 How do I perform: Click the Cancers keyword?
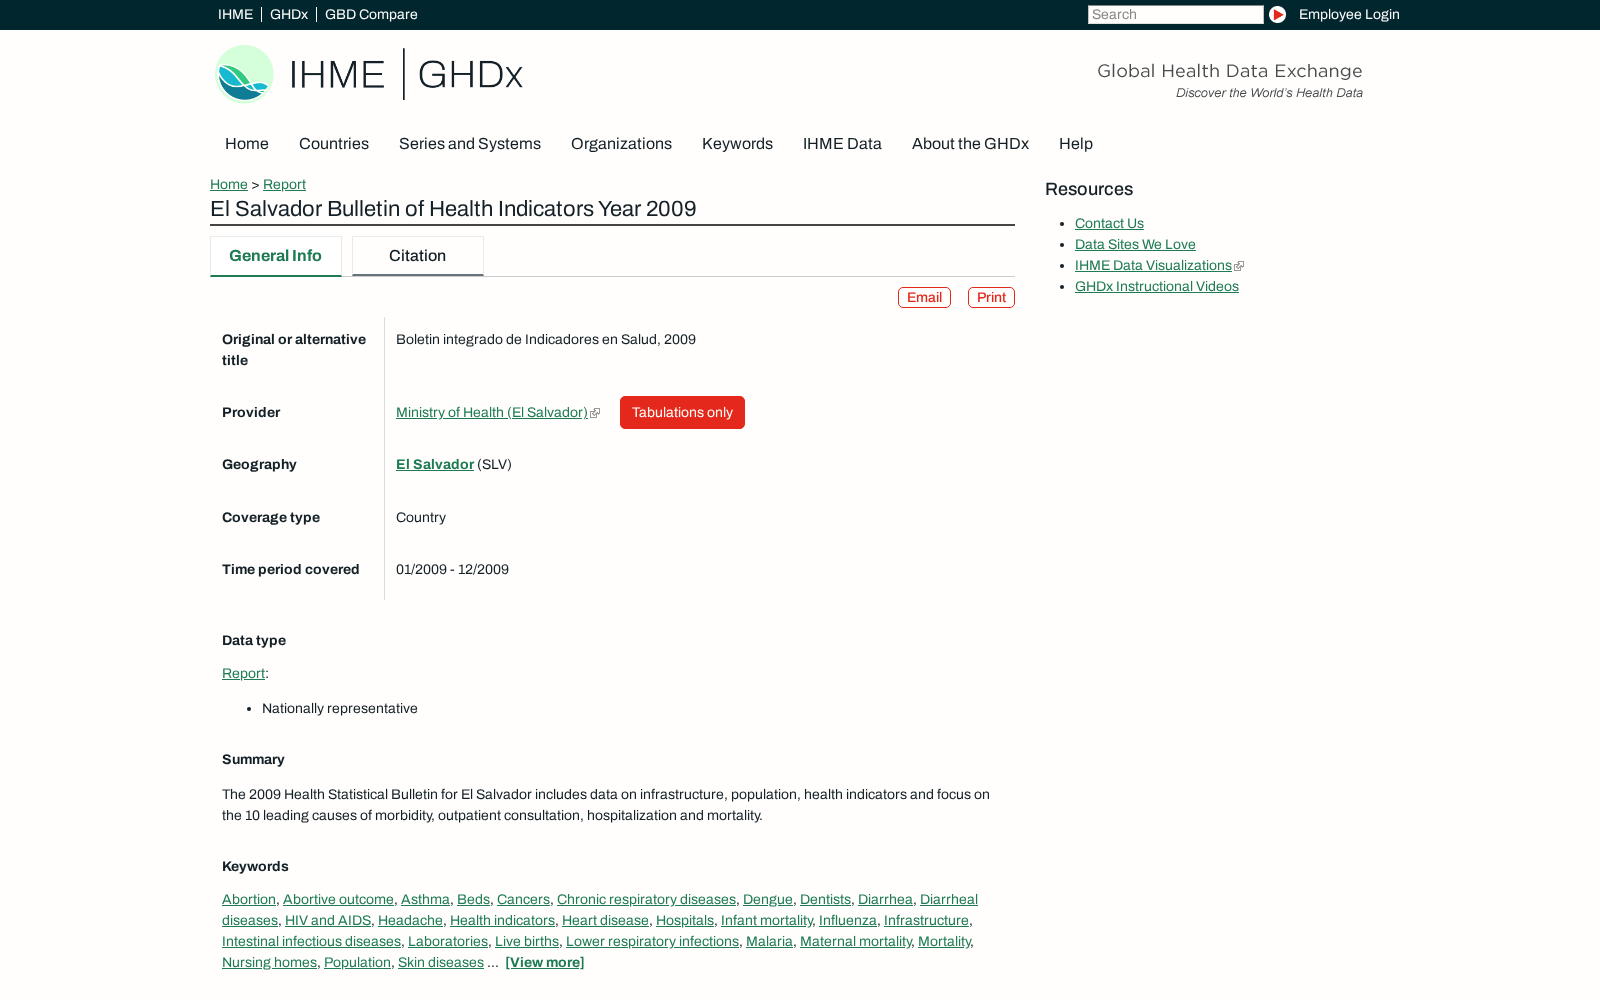523,900
